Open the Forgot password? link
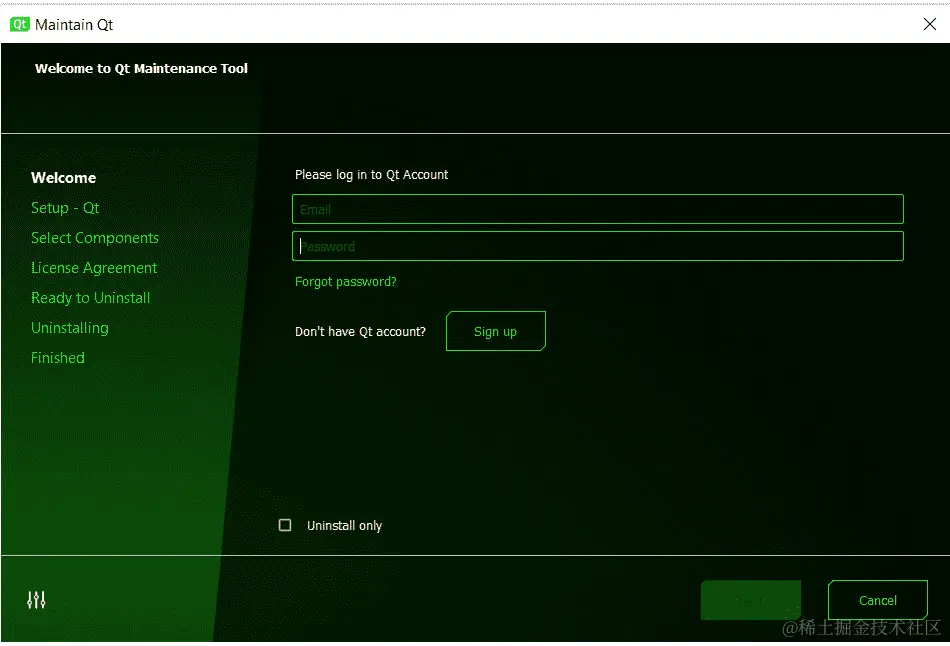 click(345, 282)
